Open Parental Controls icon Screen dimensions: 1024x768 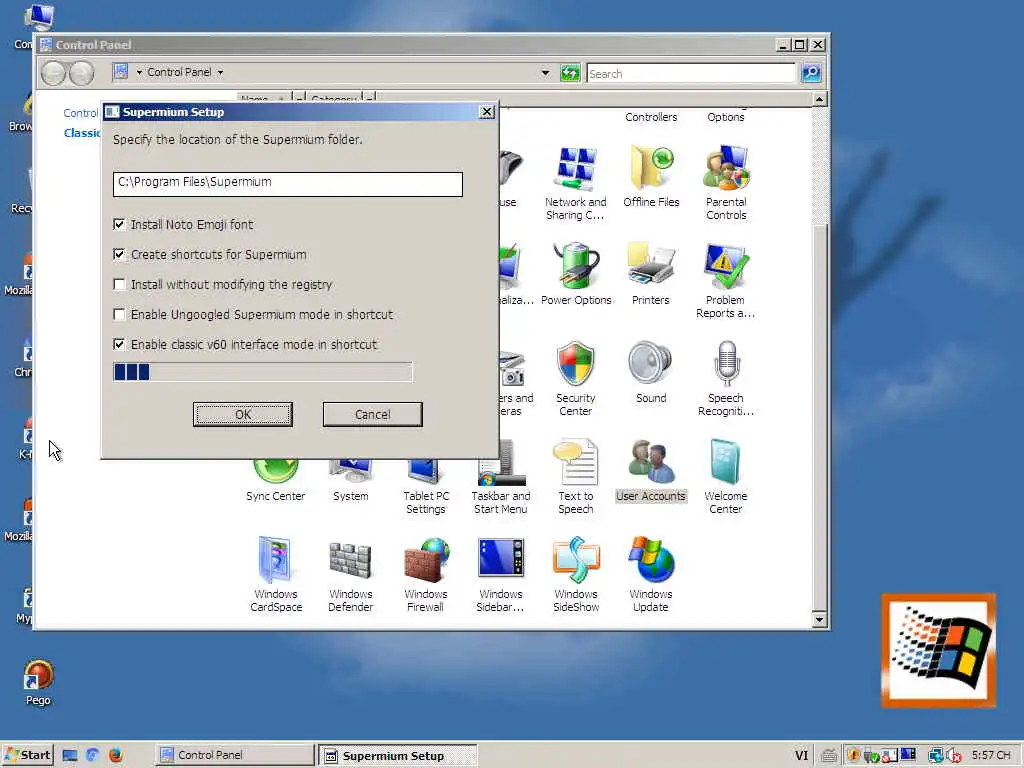pos(726,168)
